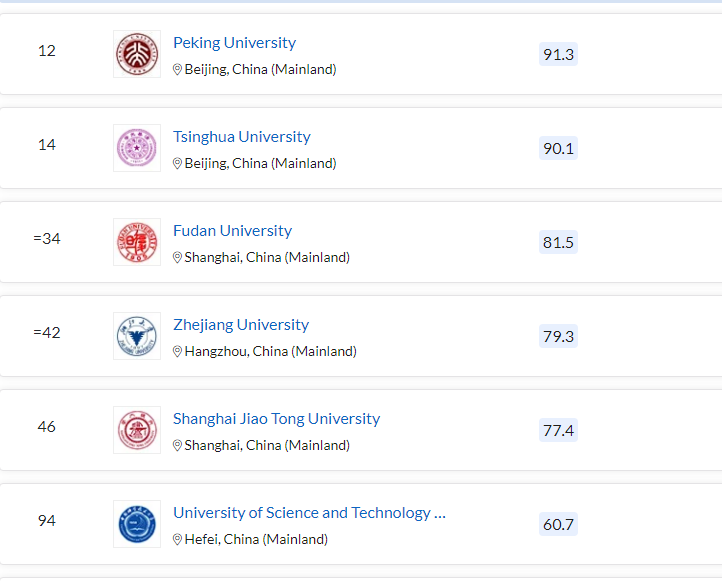
Task: Click the 91.3 score badge
Action: tap(558, 54)
